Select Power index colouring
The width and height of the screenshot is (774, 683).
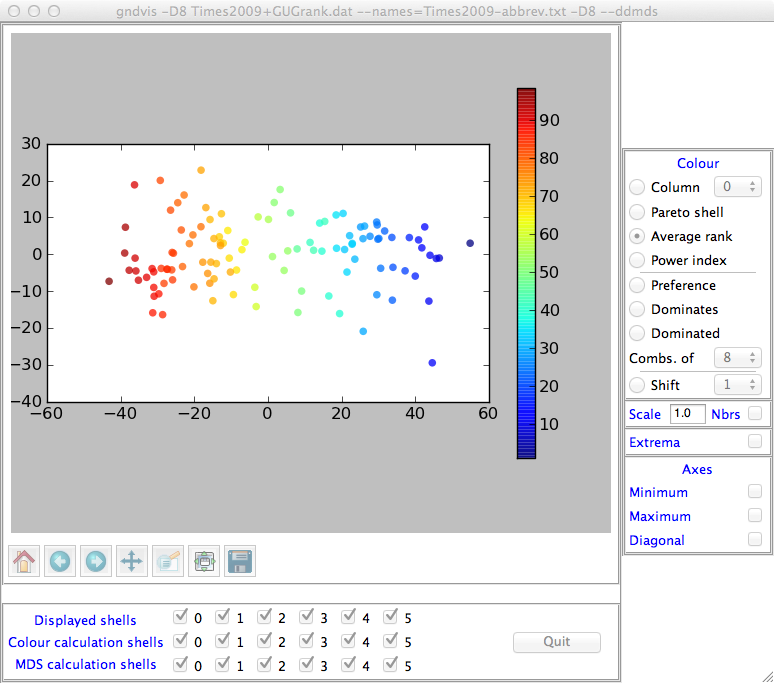637,260
